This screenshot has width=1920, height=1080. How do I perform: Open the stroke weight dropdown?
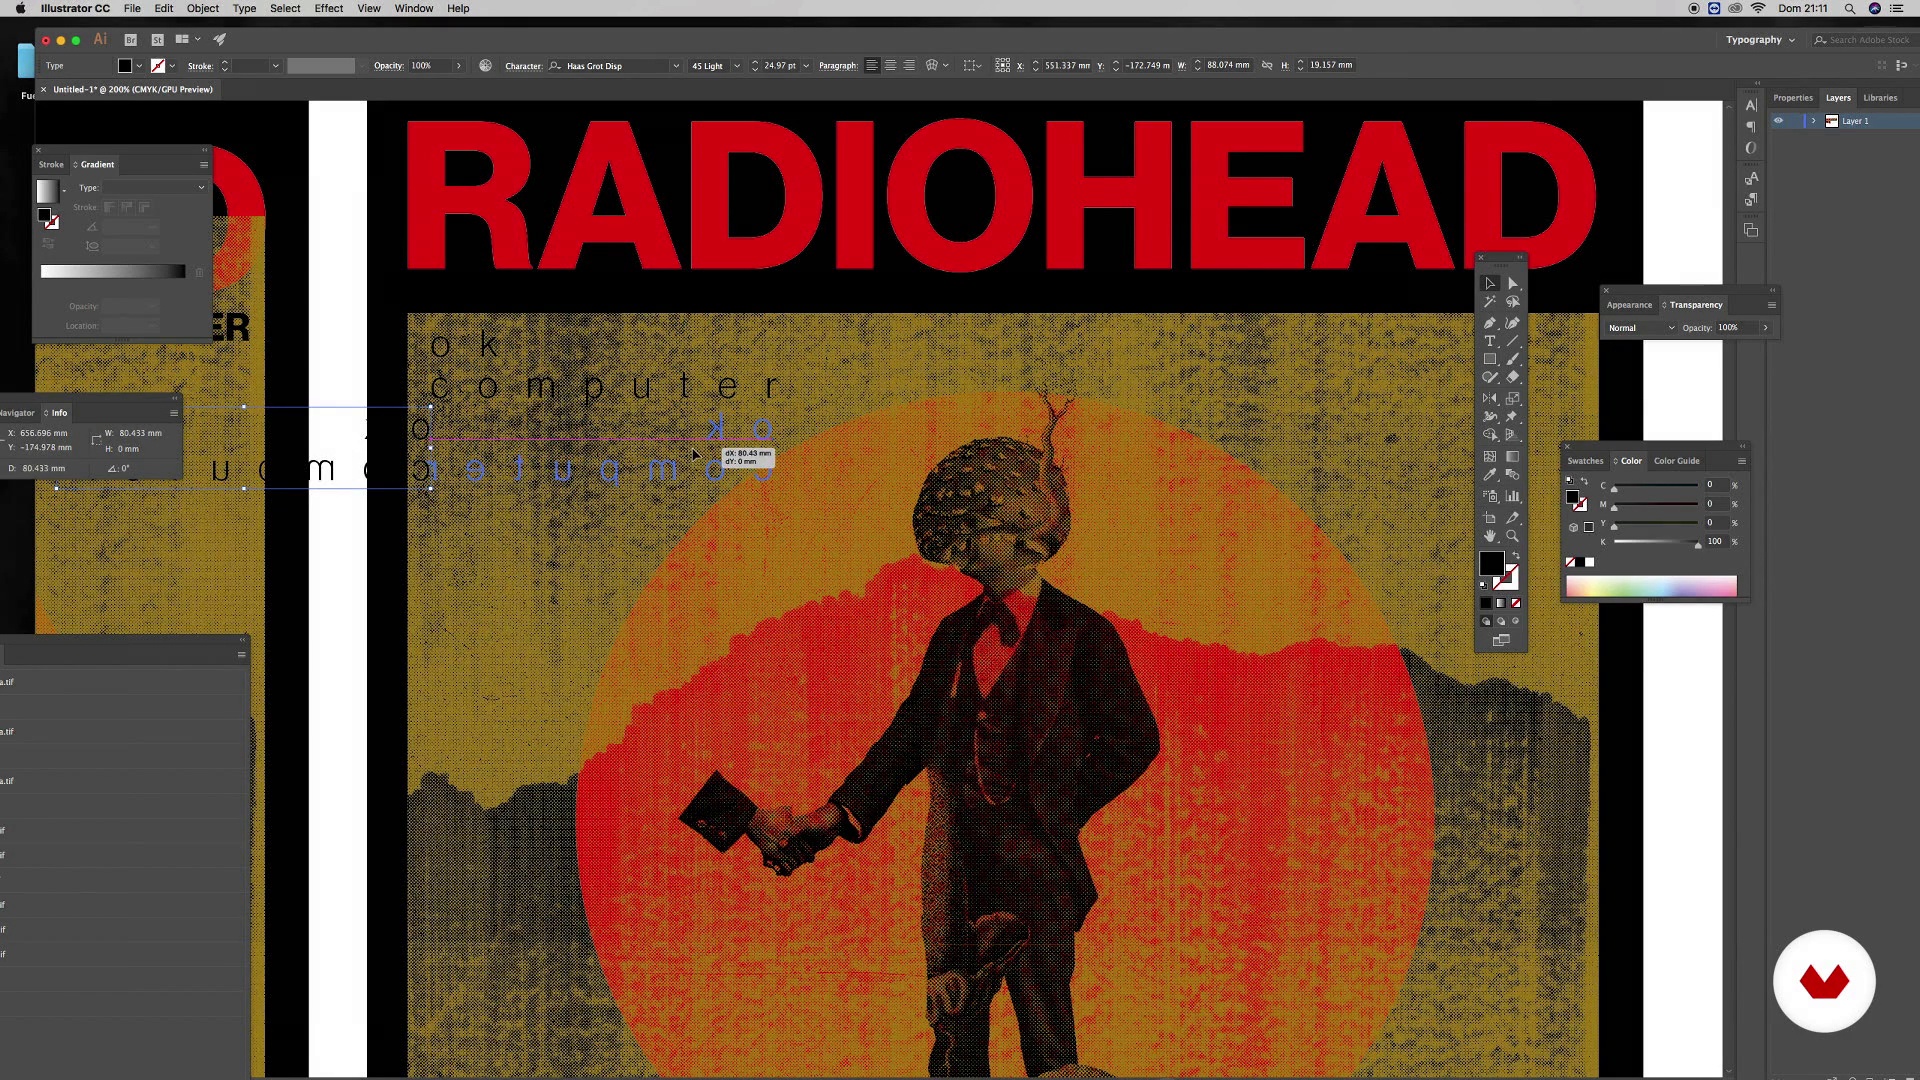(275, 66)
